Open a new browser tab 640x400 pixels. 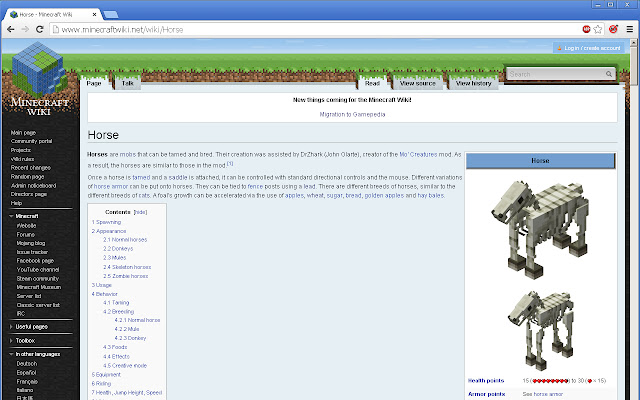point(111,15)
